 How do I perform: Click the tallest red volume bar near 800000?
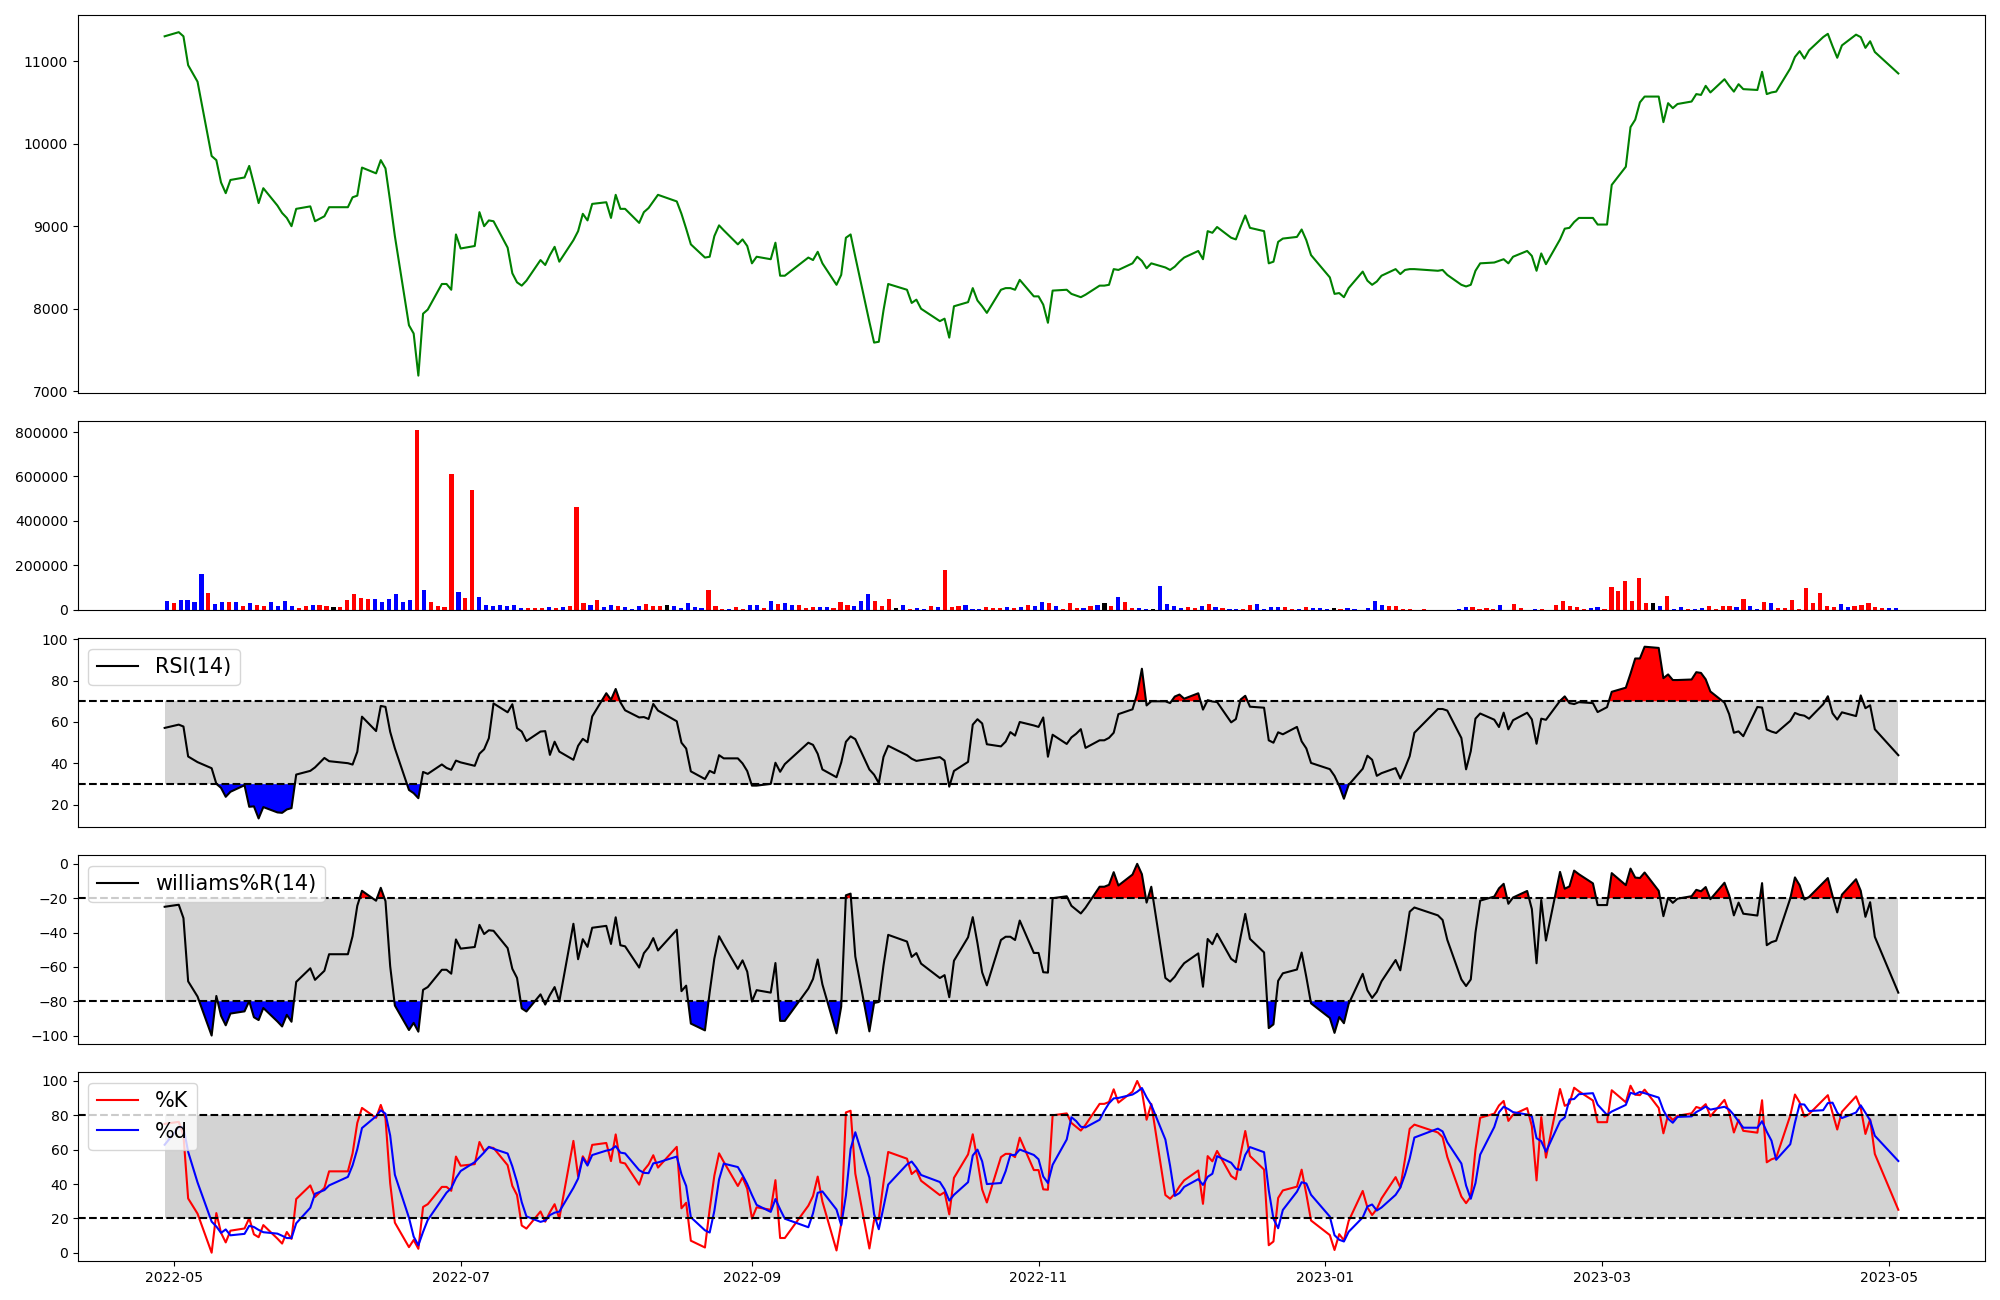417,520
